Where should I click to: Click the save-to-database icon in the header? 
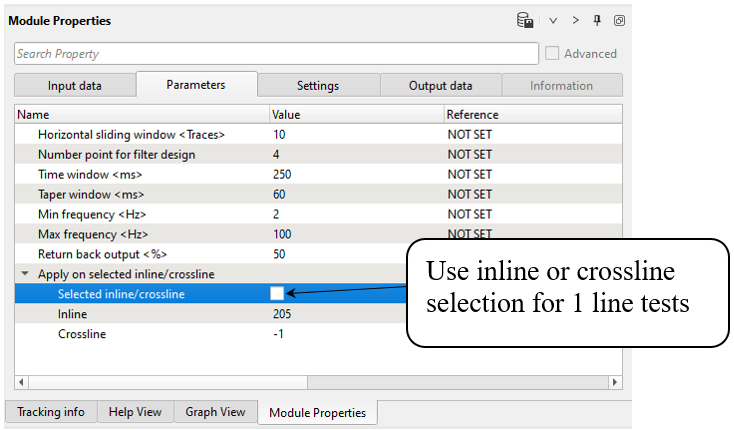coord(524,20)
